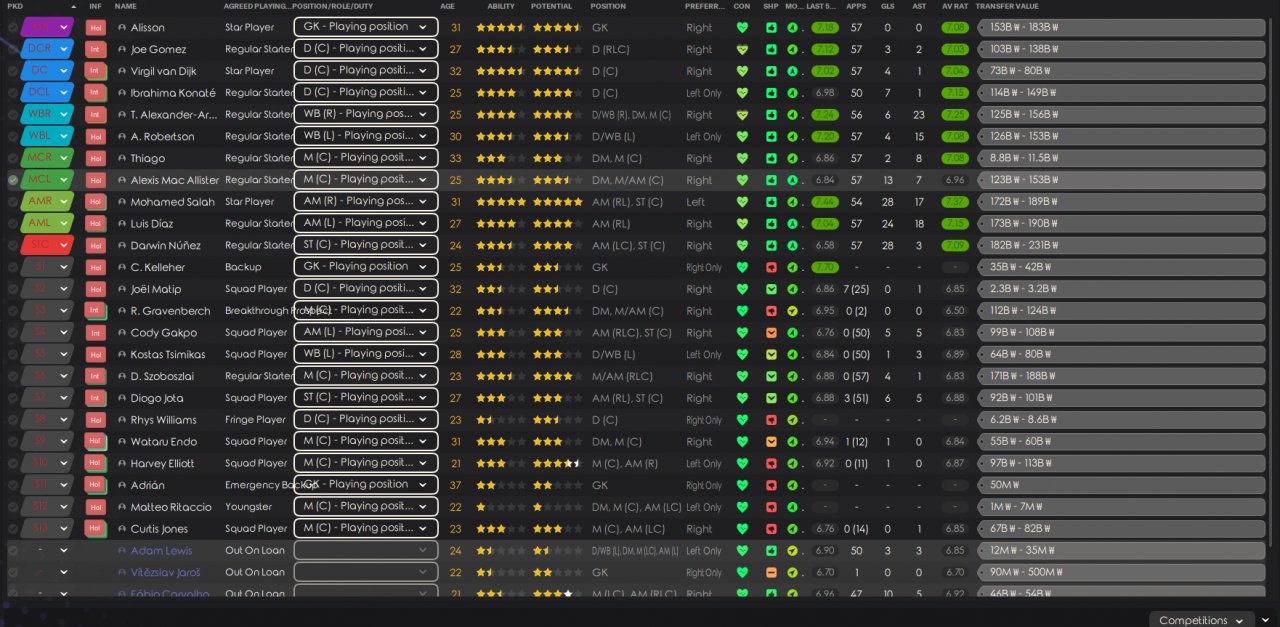Image resolution: width=1280 pixels, height=627 pixels.
Task: Sort by the AV RAT column header
Action: [x=955, y=7]
